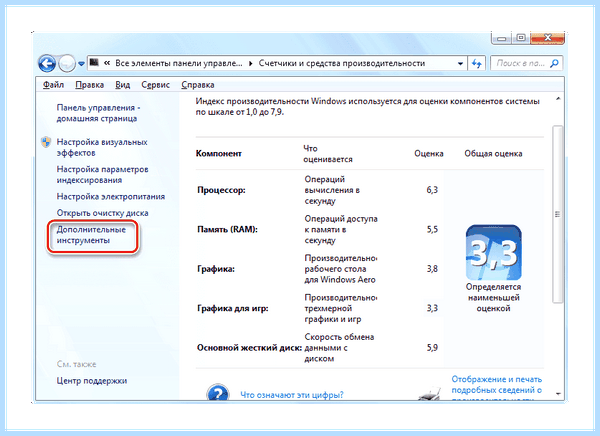Screen dimensions: 600x436
Task: Expand the address bar history dropdown
Action: point(460,64)
